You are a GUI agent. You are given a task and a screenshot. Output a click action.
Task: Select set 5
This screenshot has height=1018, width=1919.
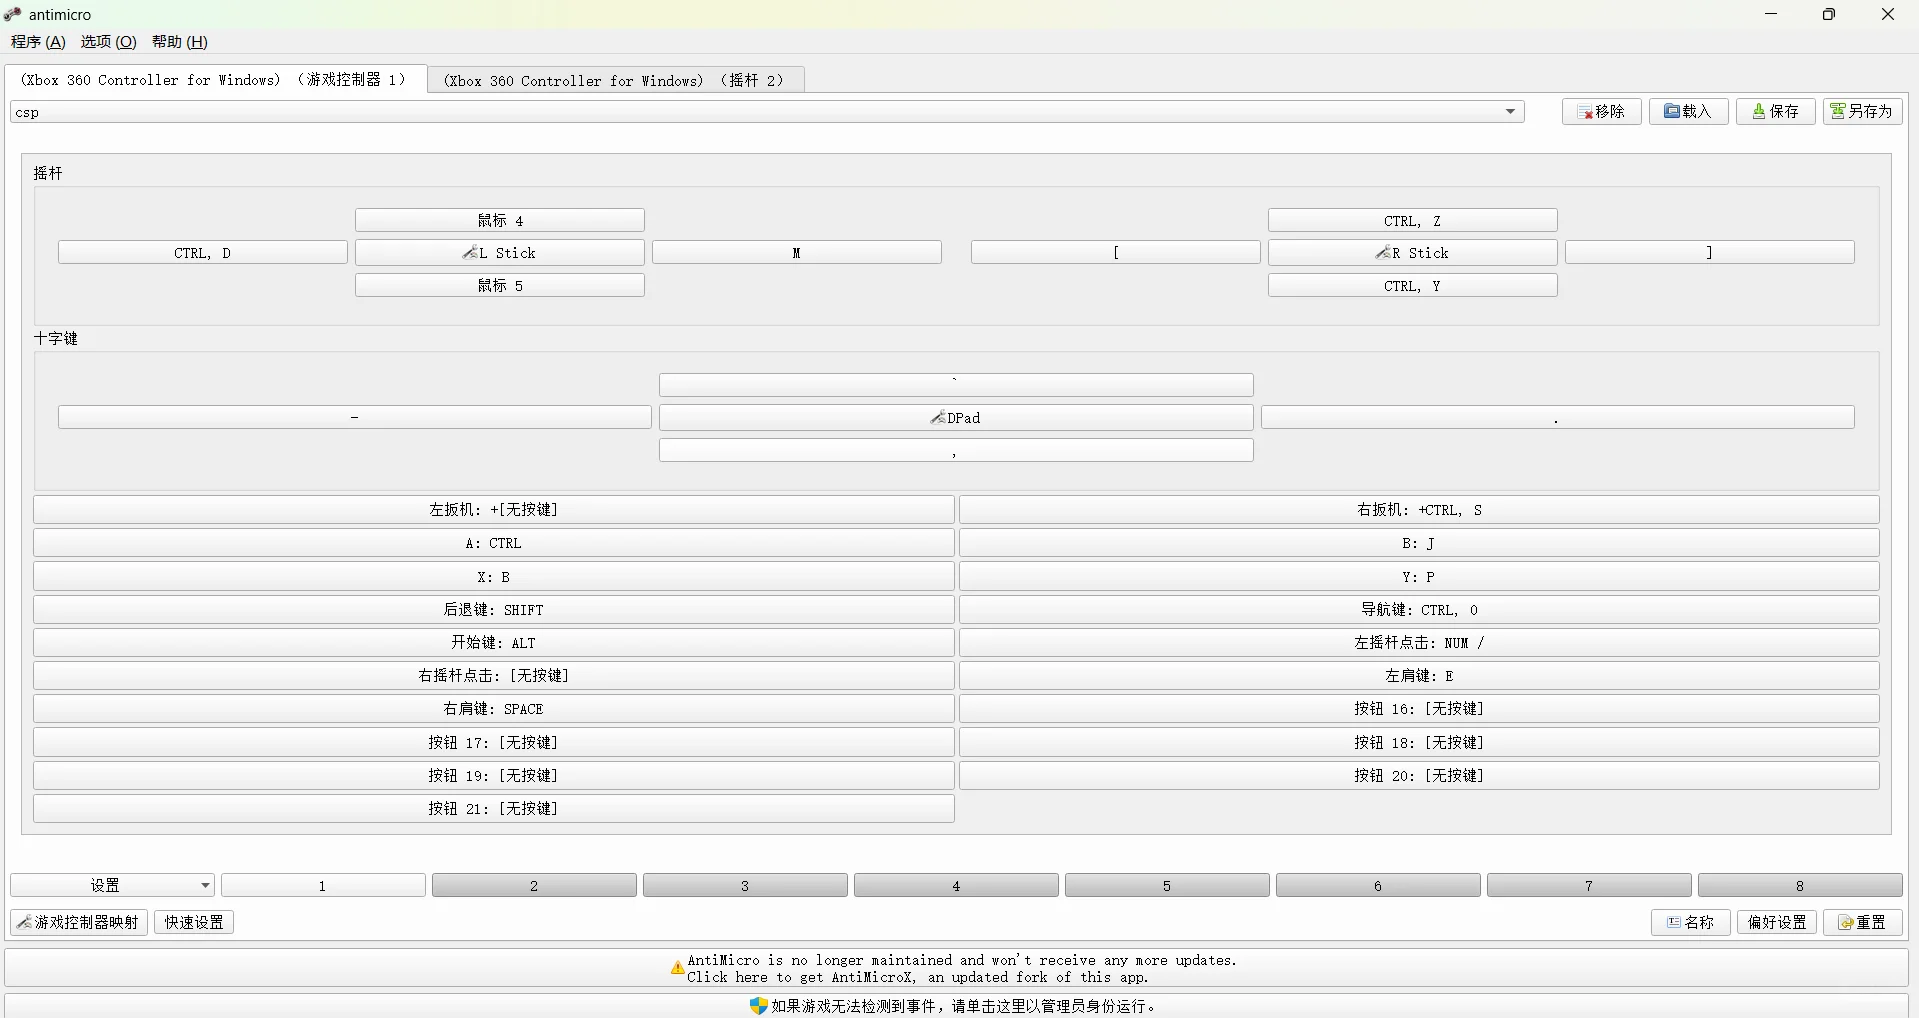1168,886
